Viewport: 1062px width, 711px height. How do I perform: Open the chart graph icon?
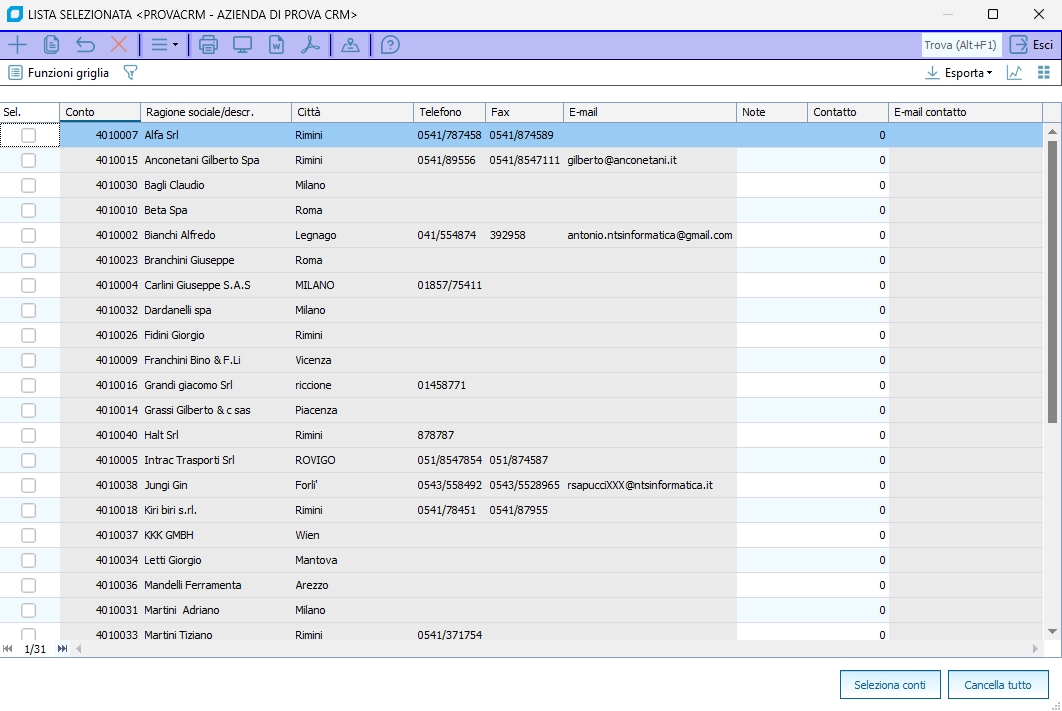pos(1014,73)
